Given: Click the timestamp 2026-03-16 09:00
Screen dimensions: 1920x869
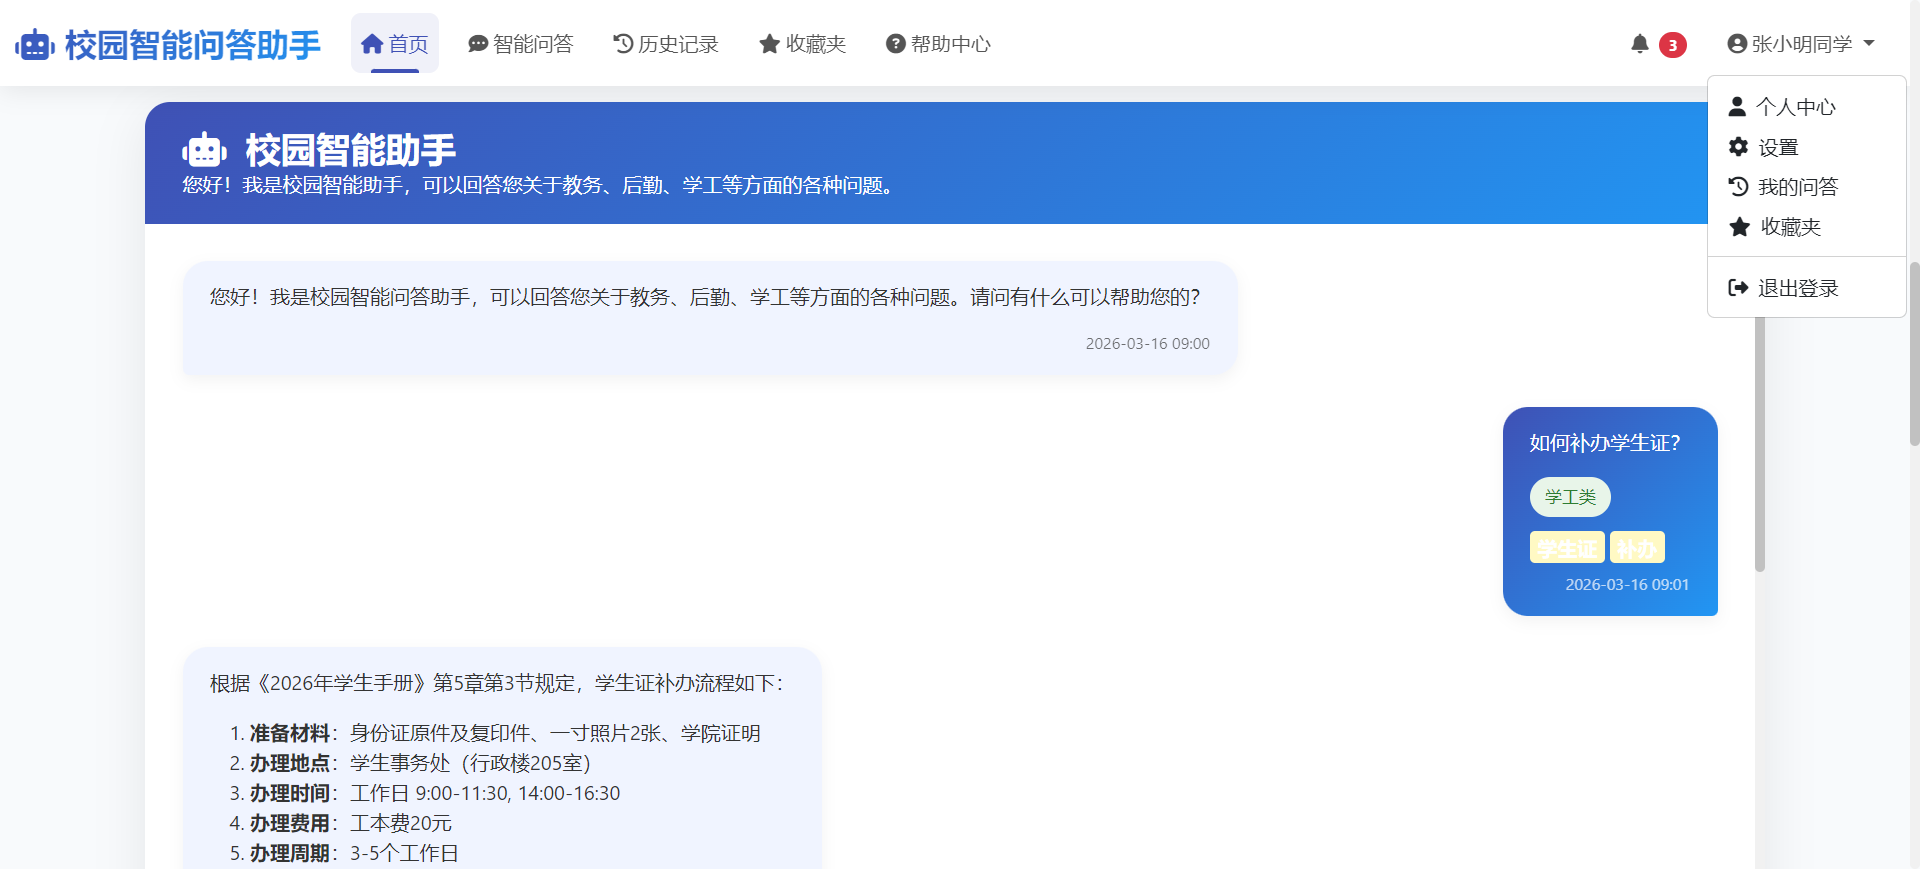Looking at the screenshot, I should (x=1148, y=344).
